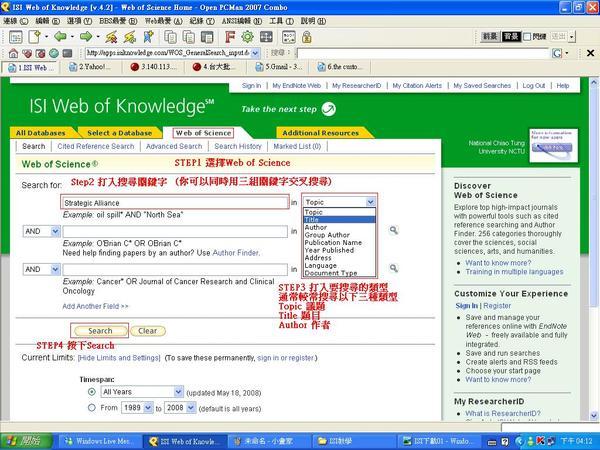Click the Register link in the sidebar

pos(497,306)
